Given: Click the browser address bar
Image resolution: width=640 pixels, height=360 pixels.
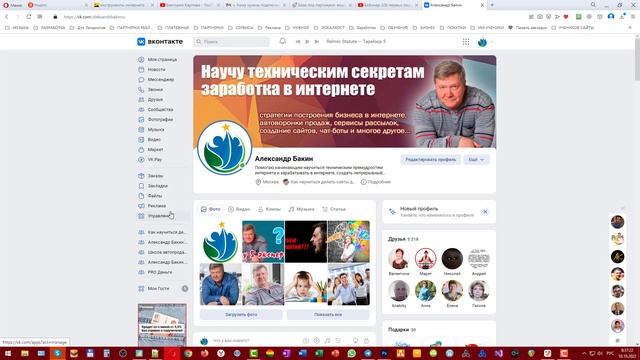Looking at the screenshot, I should [x=286, y=17].
